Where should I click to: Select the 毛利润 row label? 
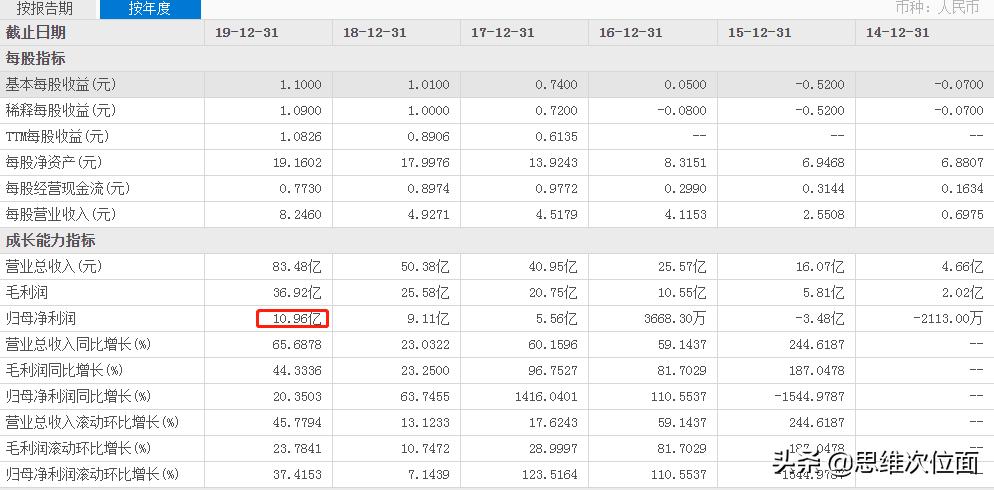[x=27, y=292]
